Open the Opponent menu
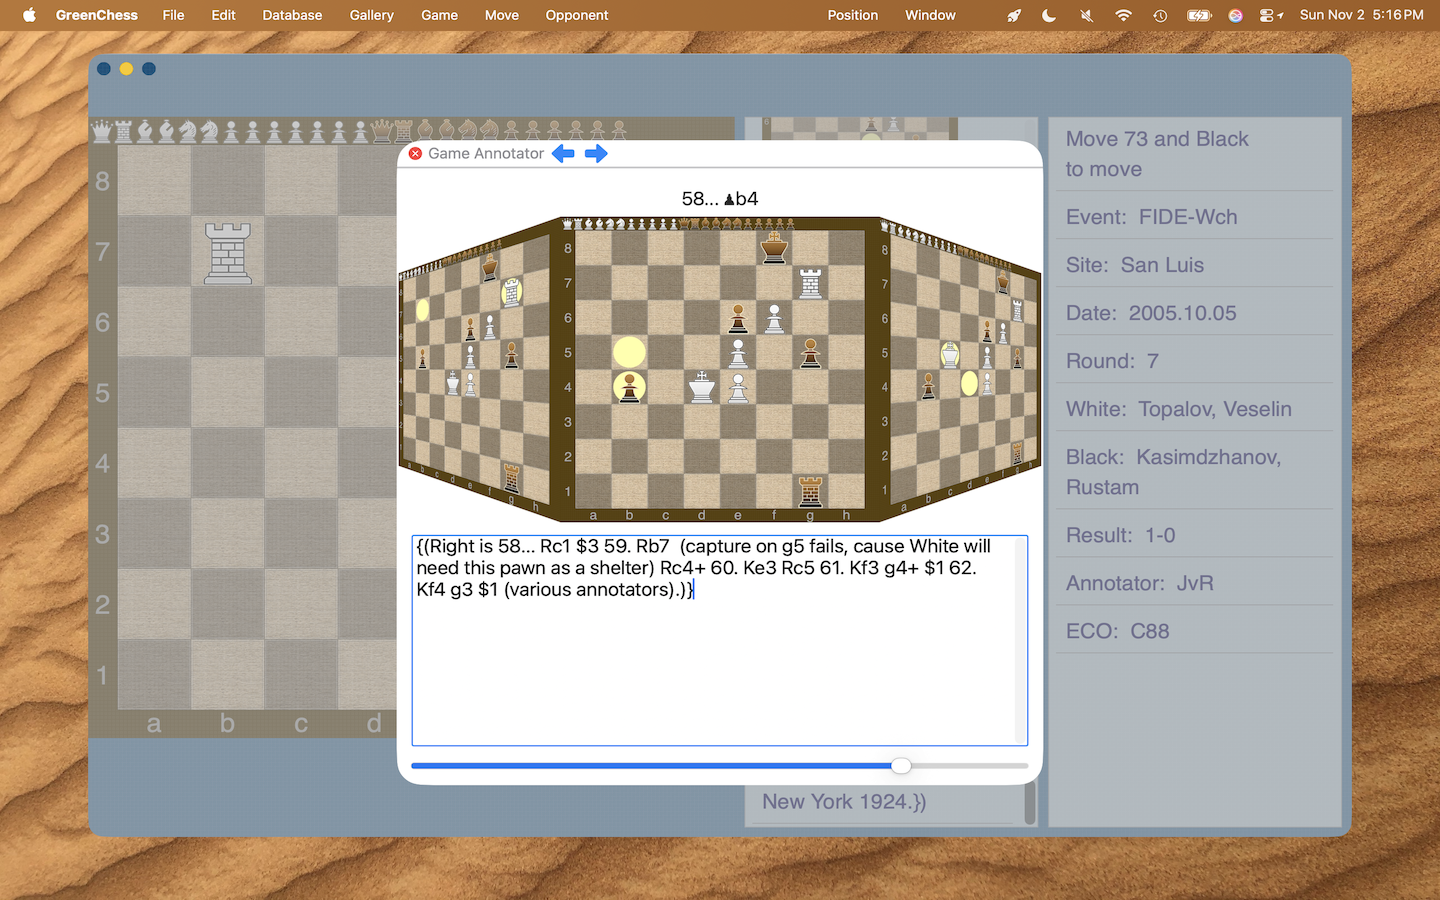1440x900 pixels. point(577,15)
